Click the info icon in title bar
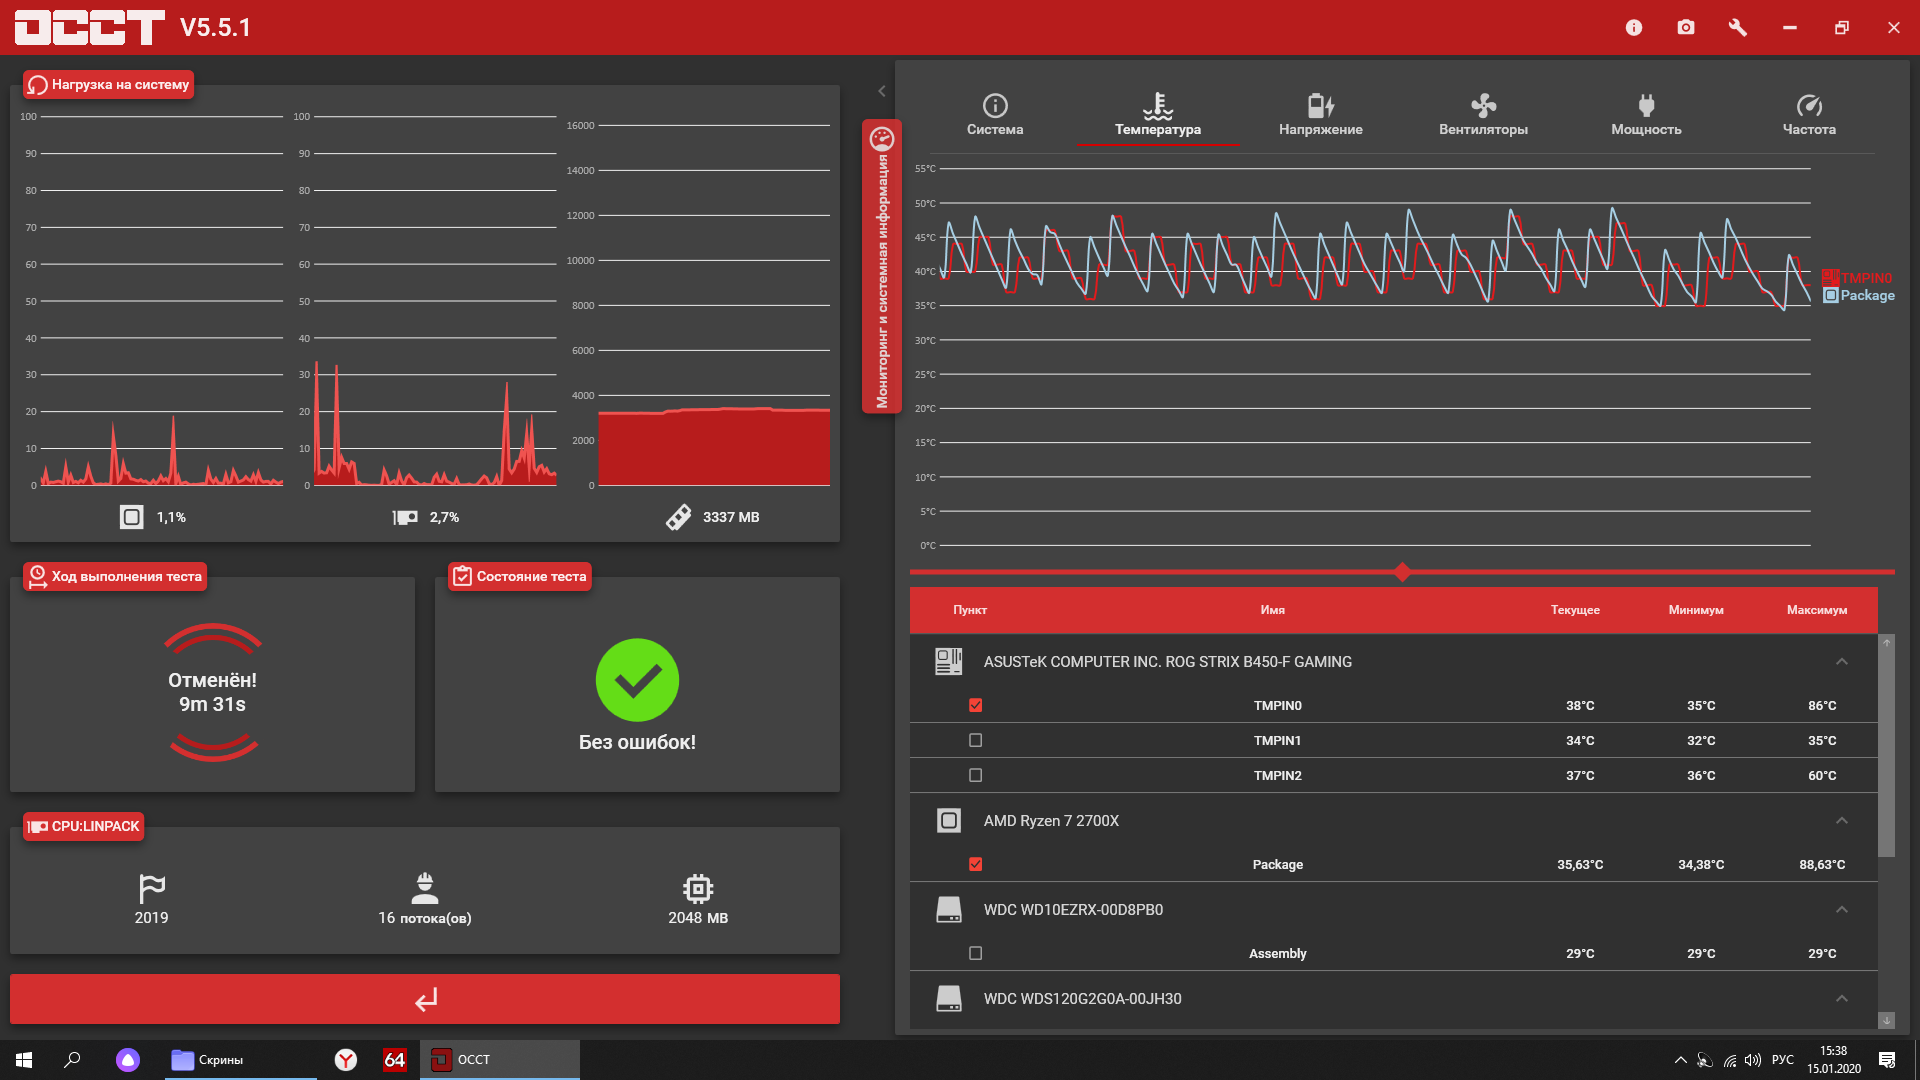Screen dimensions: 1920x1080 tap(1634, 28)
